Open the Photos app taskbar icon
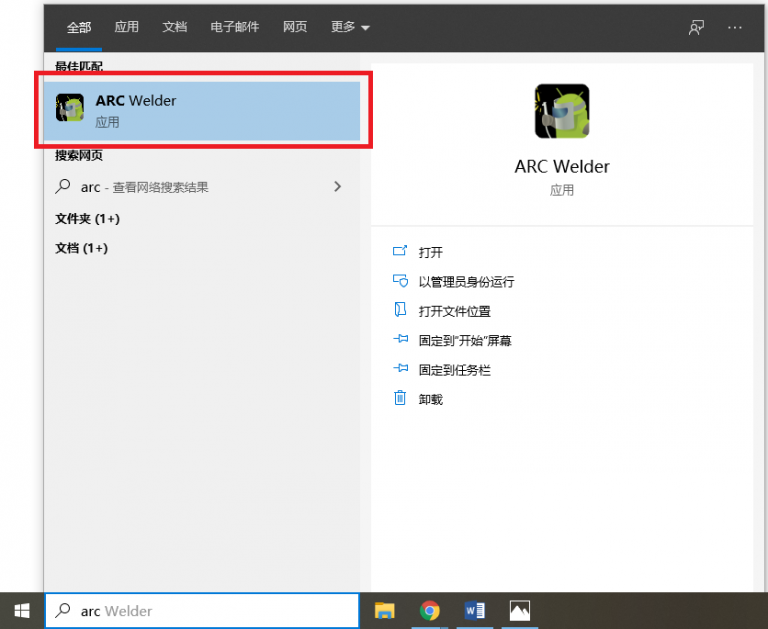Image resolution: width=768 pixels, height=629 pixels. point(519,610)
